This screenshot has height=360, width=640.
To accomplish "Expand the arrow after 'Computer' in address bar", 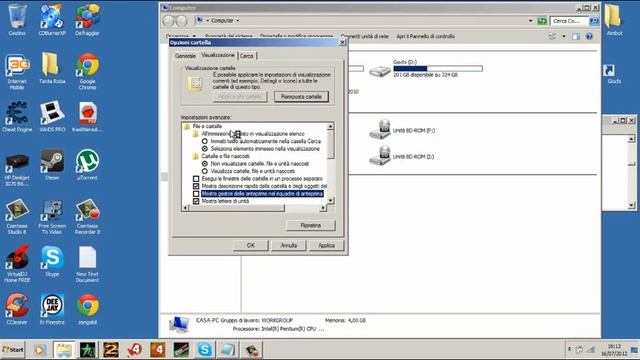I will click(238, 20).
